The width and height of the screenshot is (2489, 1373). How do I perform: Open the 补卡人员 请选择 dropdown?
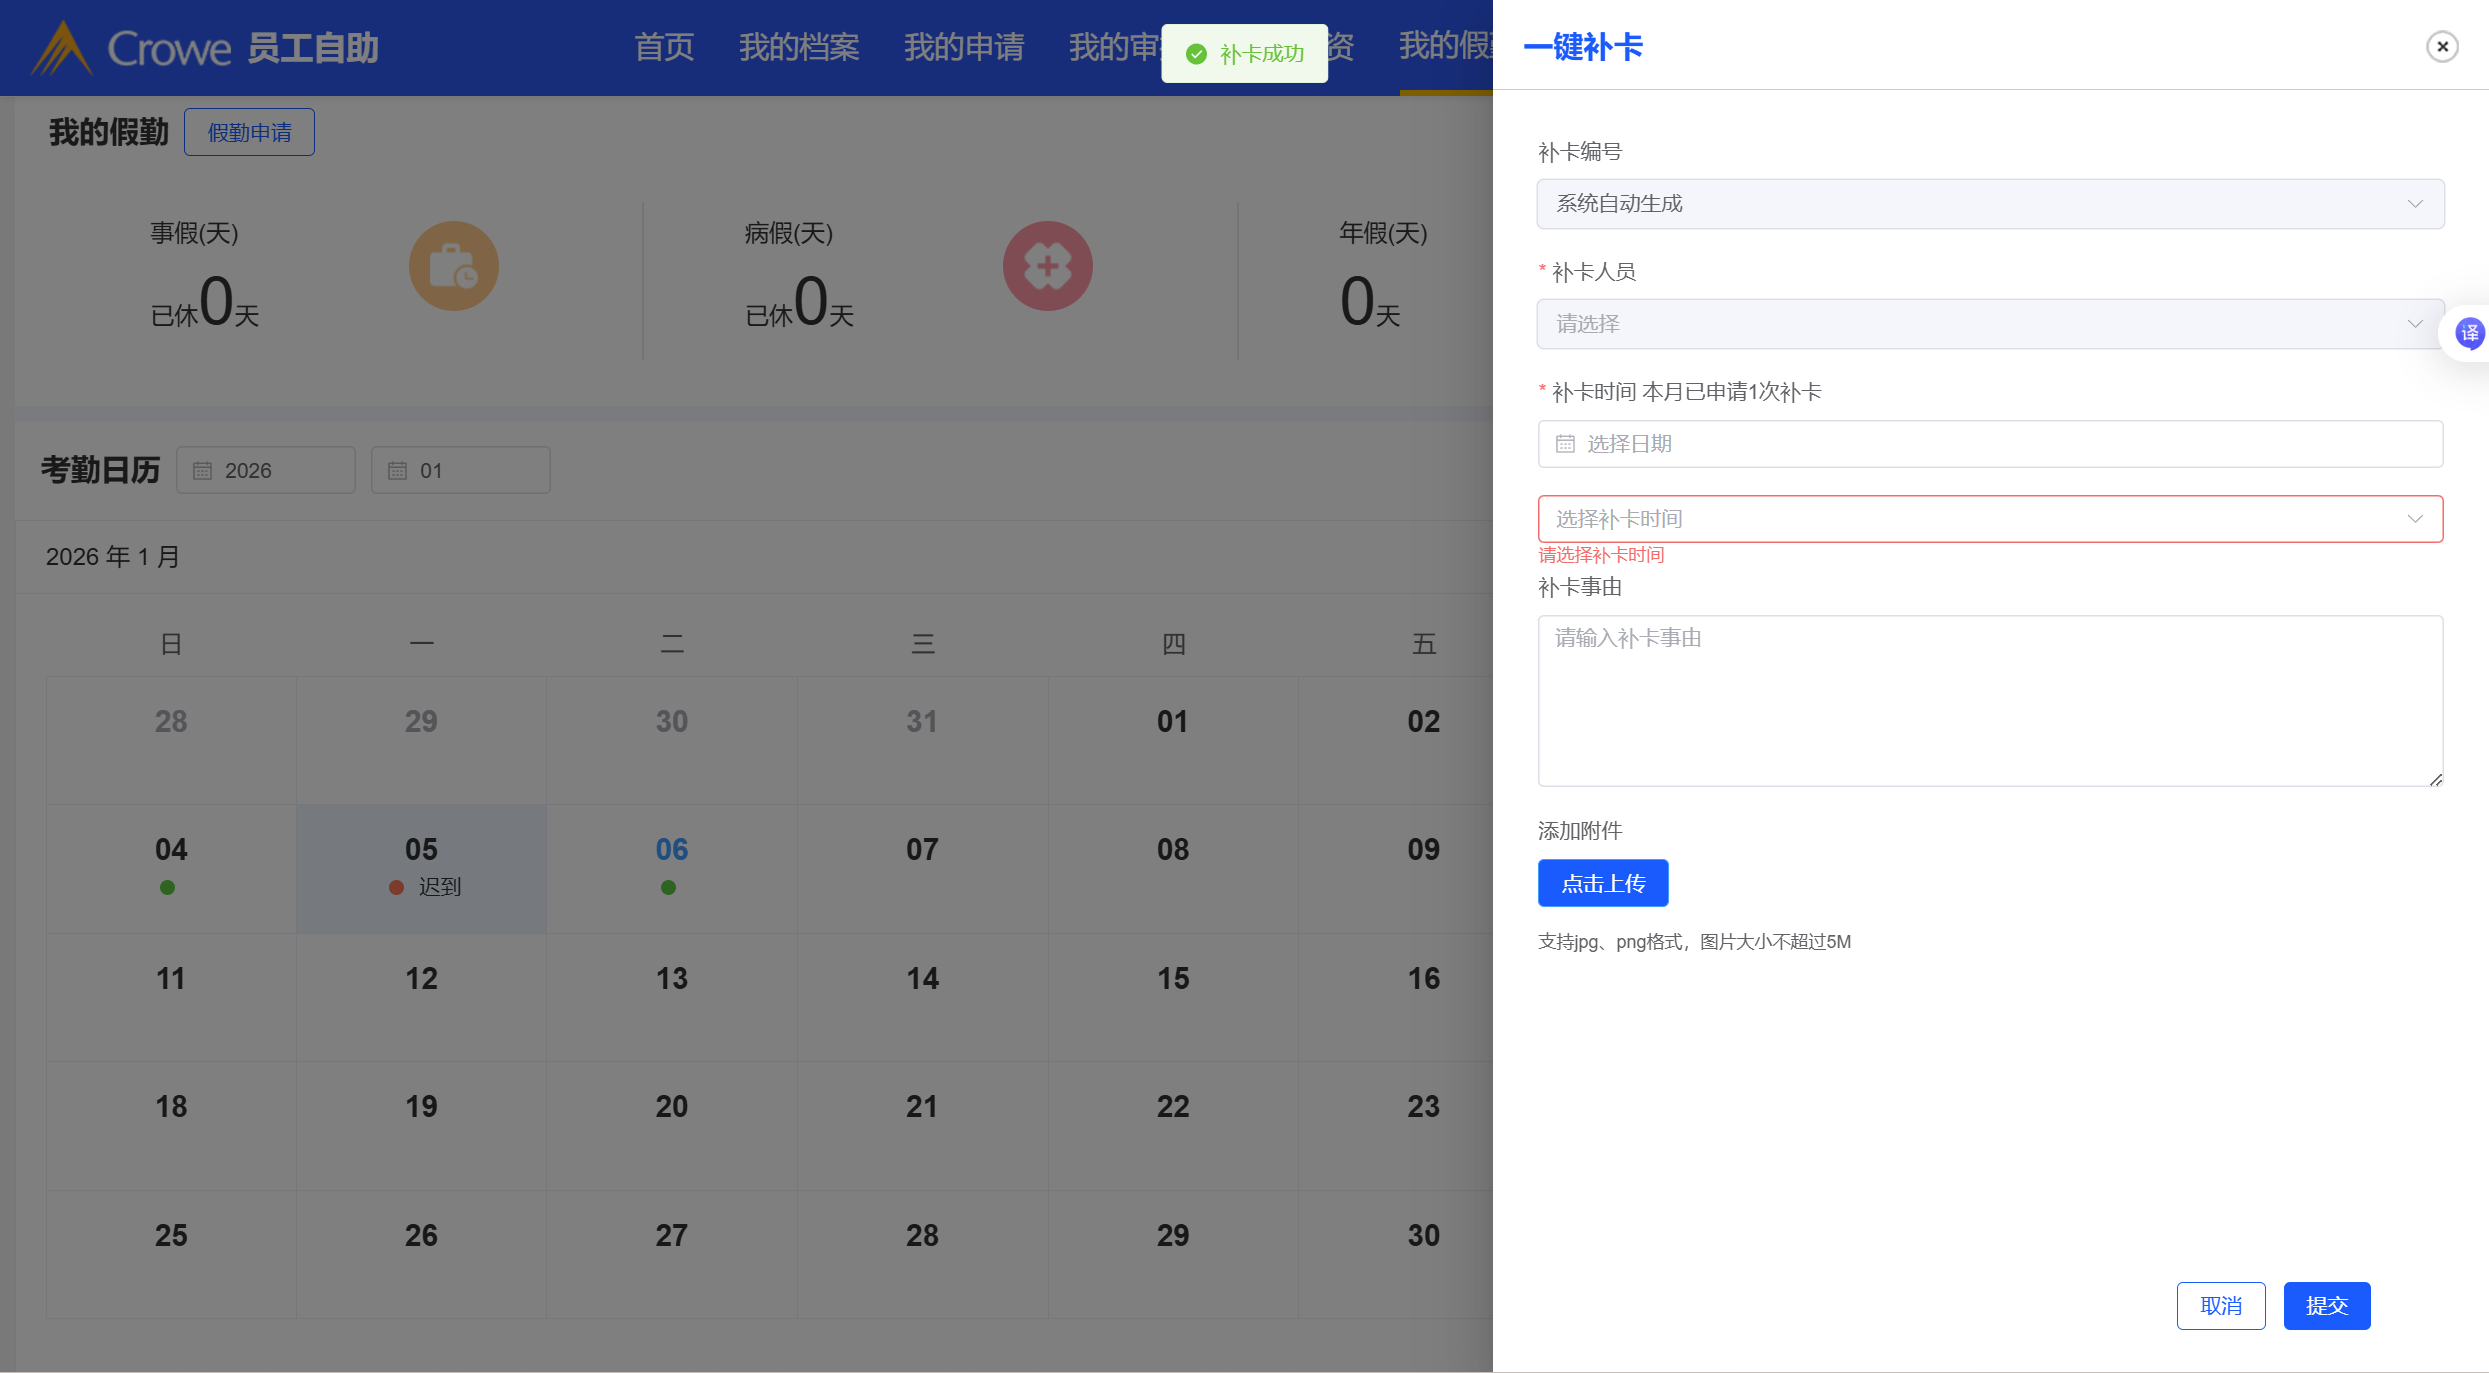(x=1990, y=324)
